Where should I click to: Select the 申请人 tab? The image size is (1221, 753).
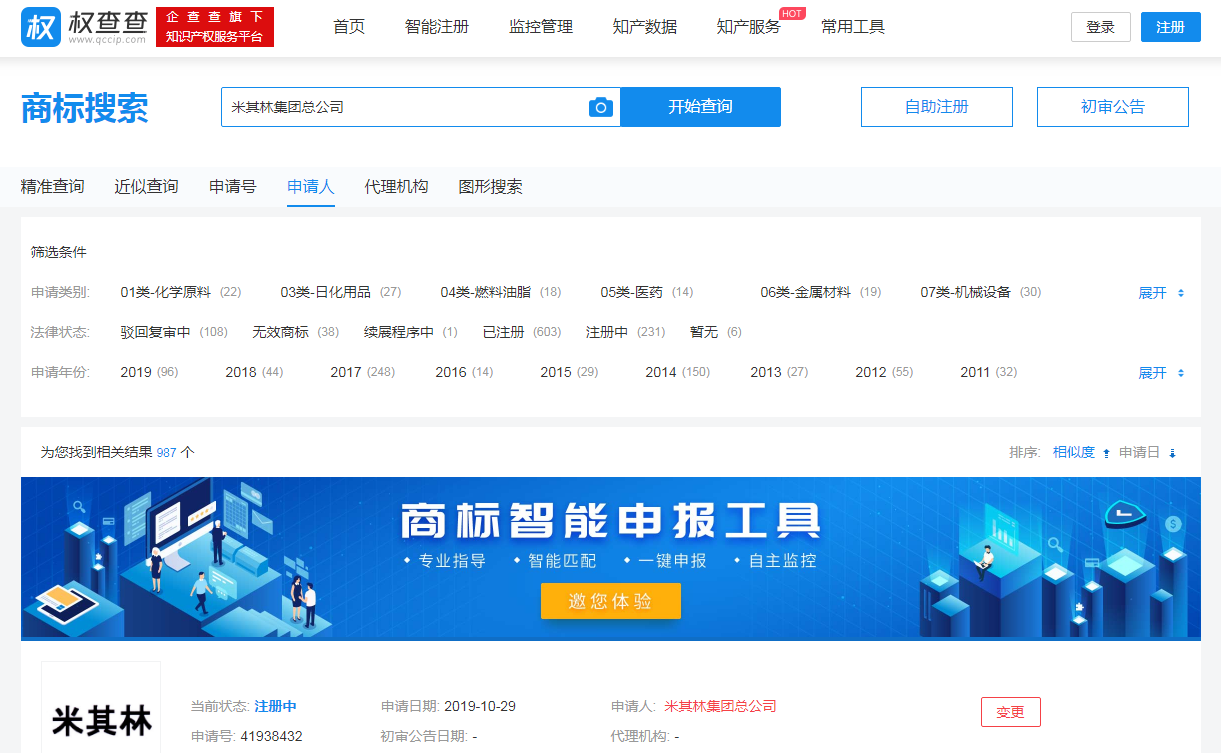pyautogui.click(x=311, y=186)
